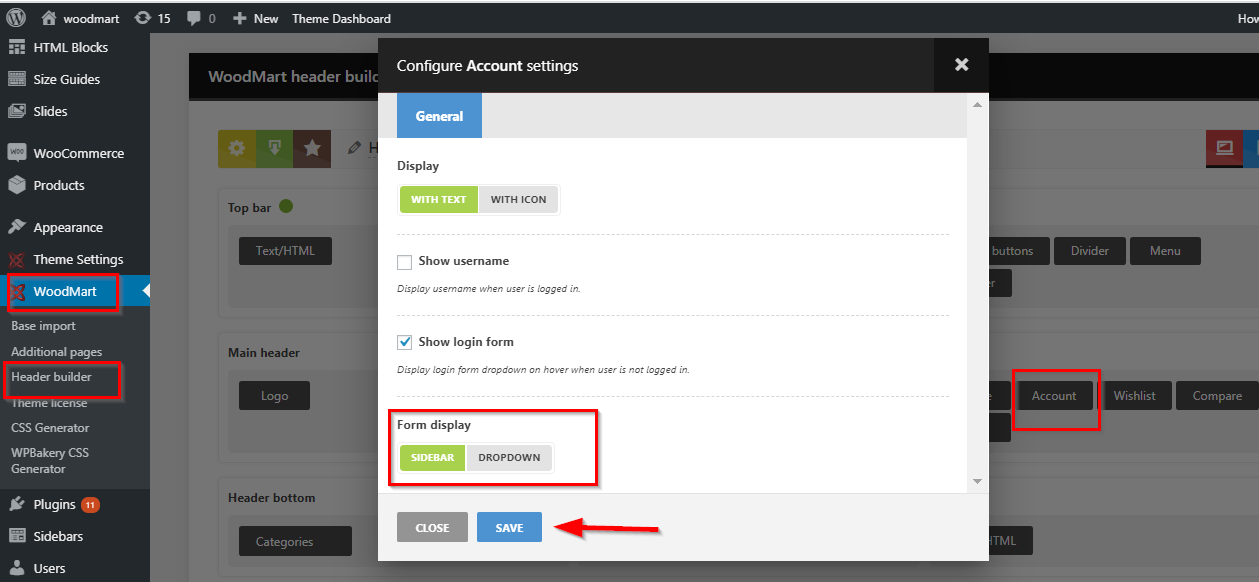Screen dimensions: 1259x582
Task: Select WITH TEXT display option
Action: tap(439, 199)
